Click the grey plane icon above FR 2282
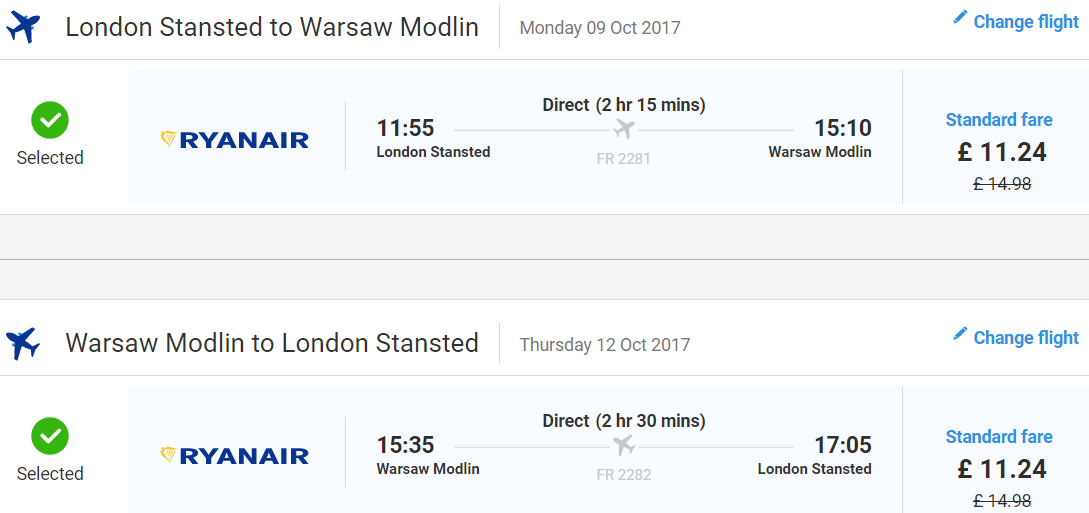The image size is (1089, 513). pyautogui.click(x=624, y=445)
